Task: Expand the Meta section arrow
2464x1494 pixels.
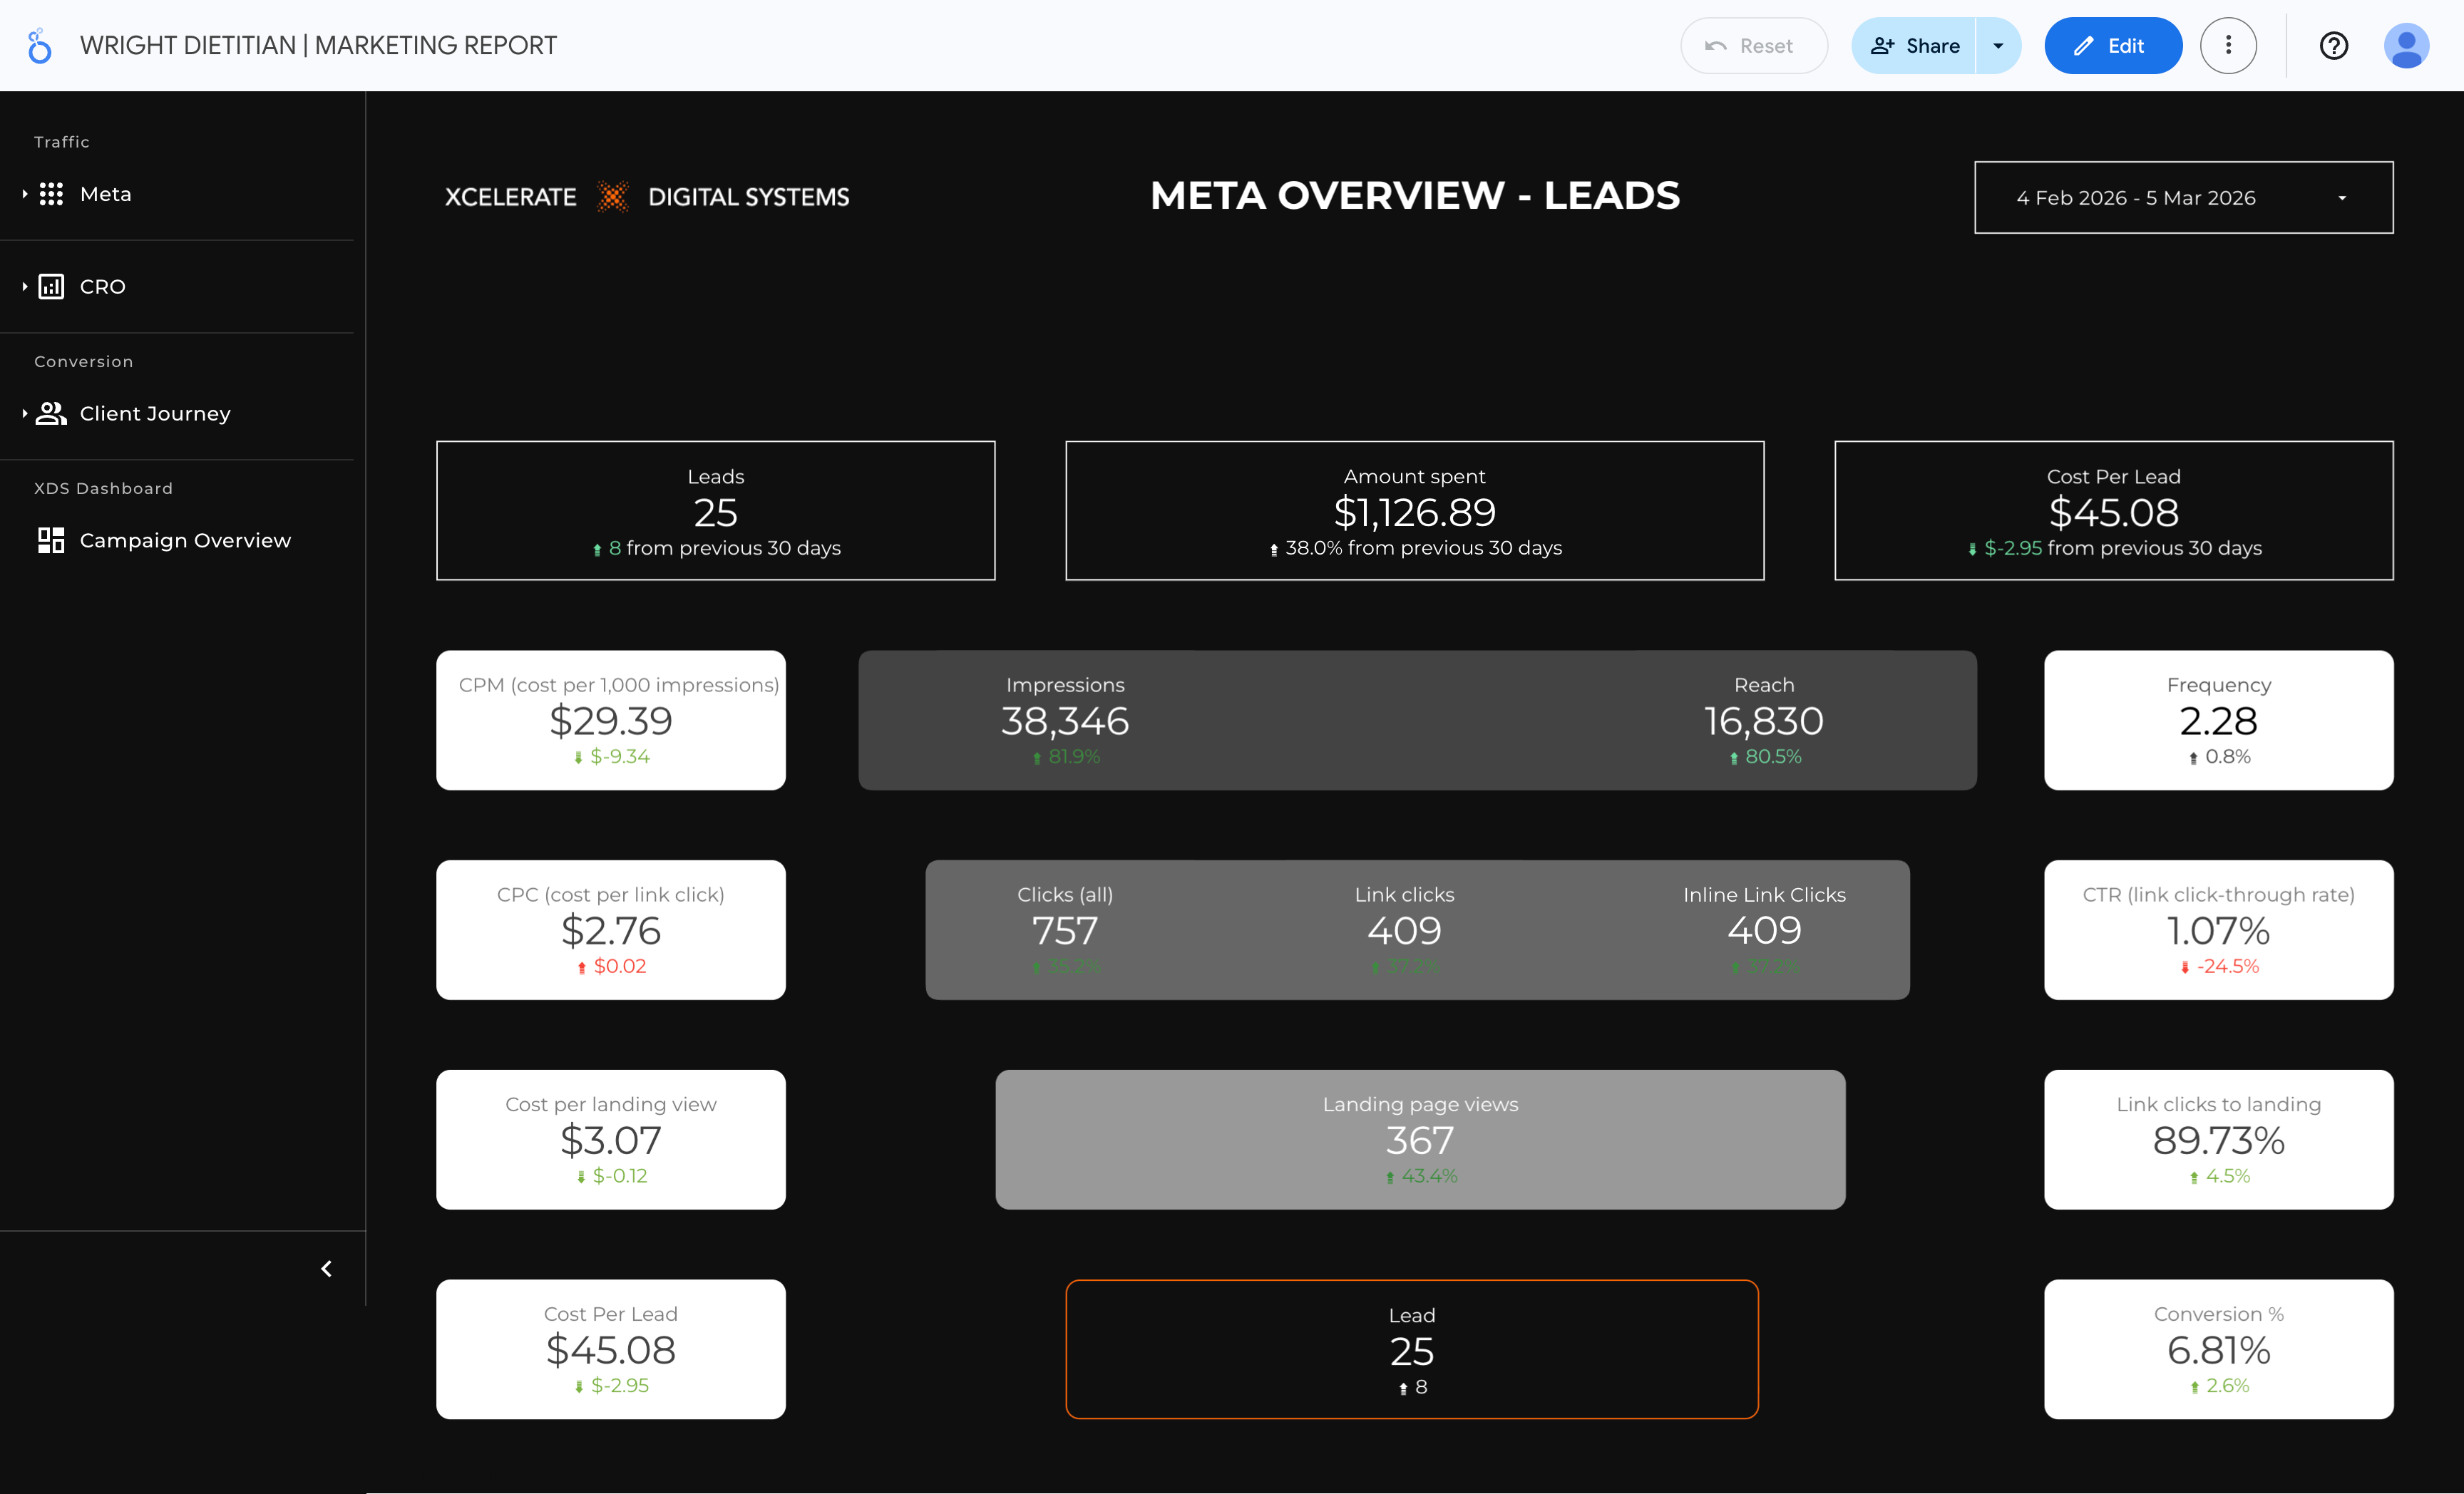Action: [24, 194]
